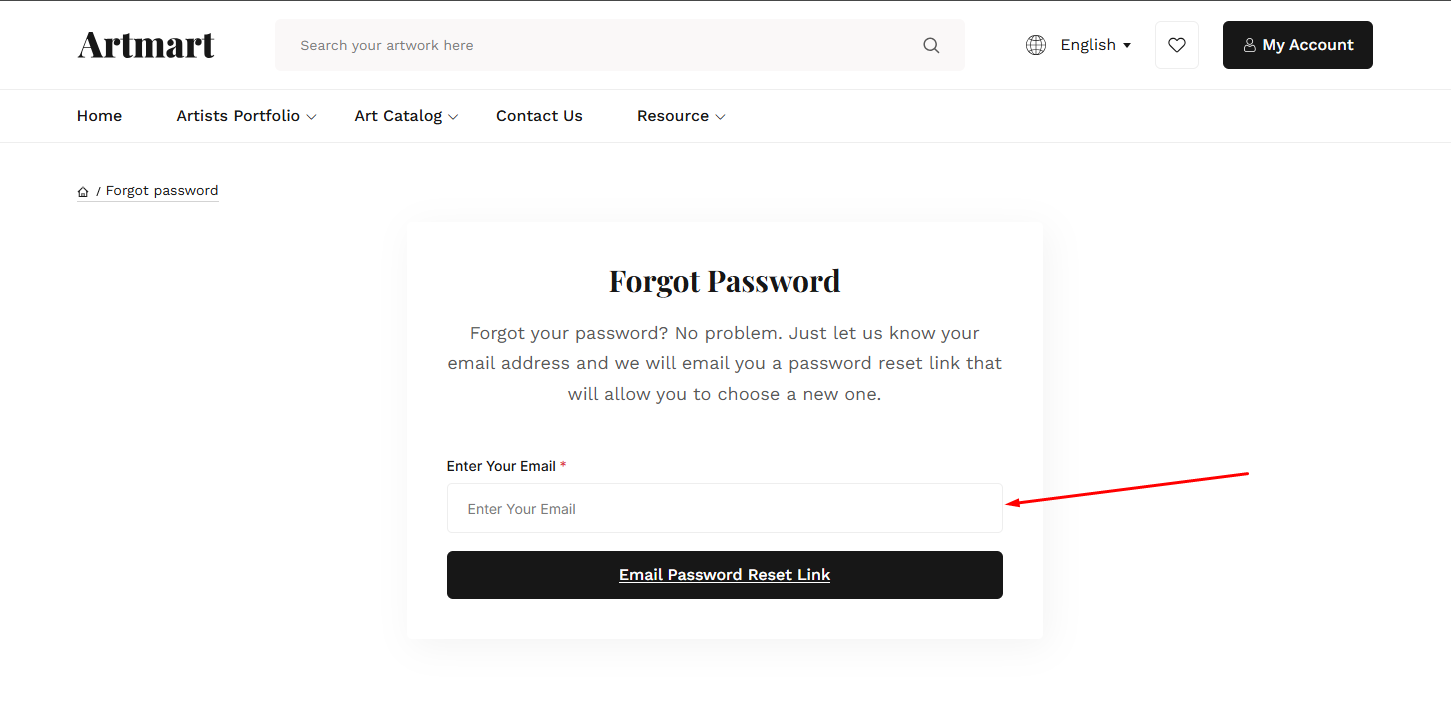Click the globe language icon
This screenshot has height=706, width=1451.
pyautogui.click(x=1036, y=45)
